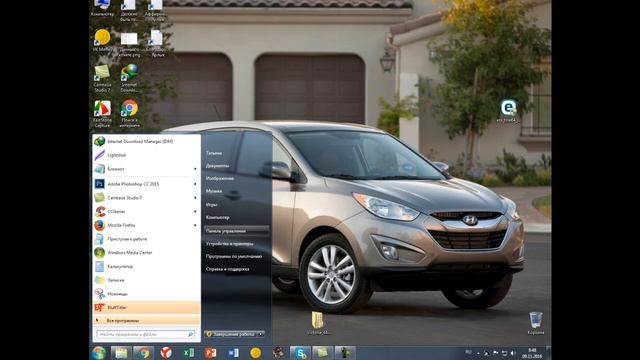Image resolution: width=640 pixels, height=360 pixels.
Task: Click Action Center flag tray icon
Action: pyautogui.click(x=496, y=353)
